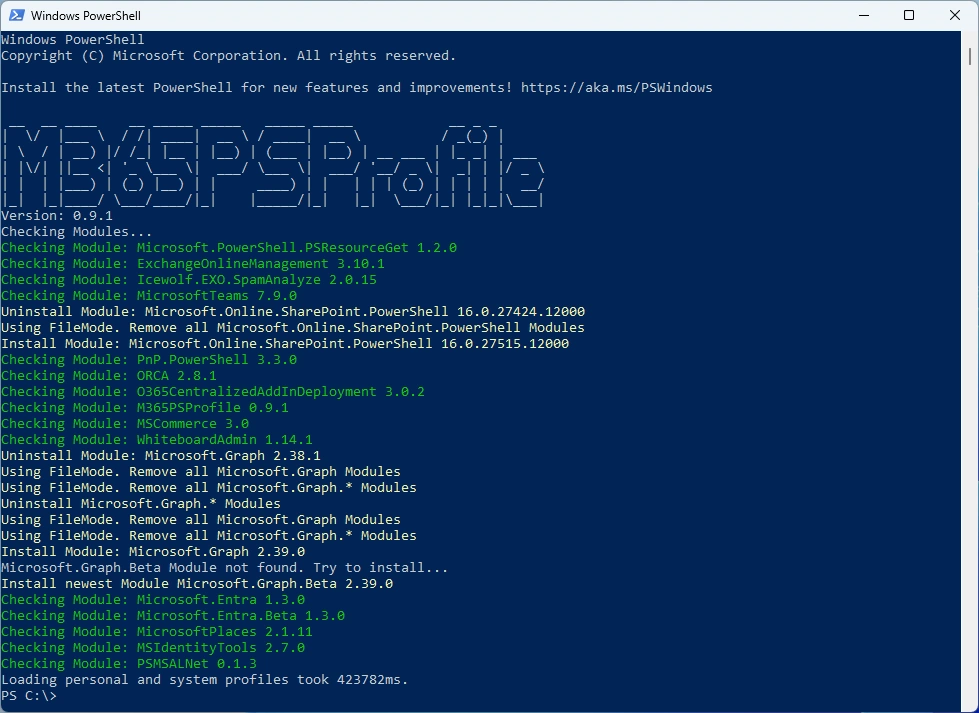This screenshot has width=979, height=713.
Task: Click the PowerShell icon in title bar
Action: point(17,15)
